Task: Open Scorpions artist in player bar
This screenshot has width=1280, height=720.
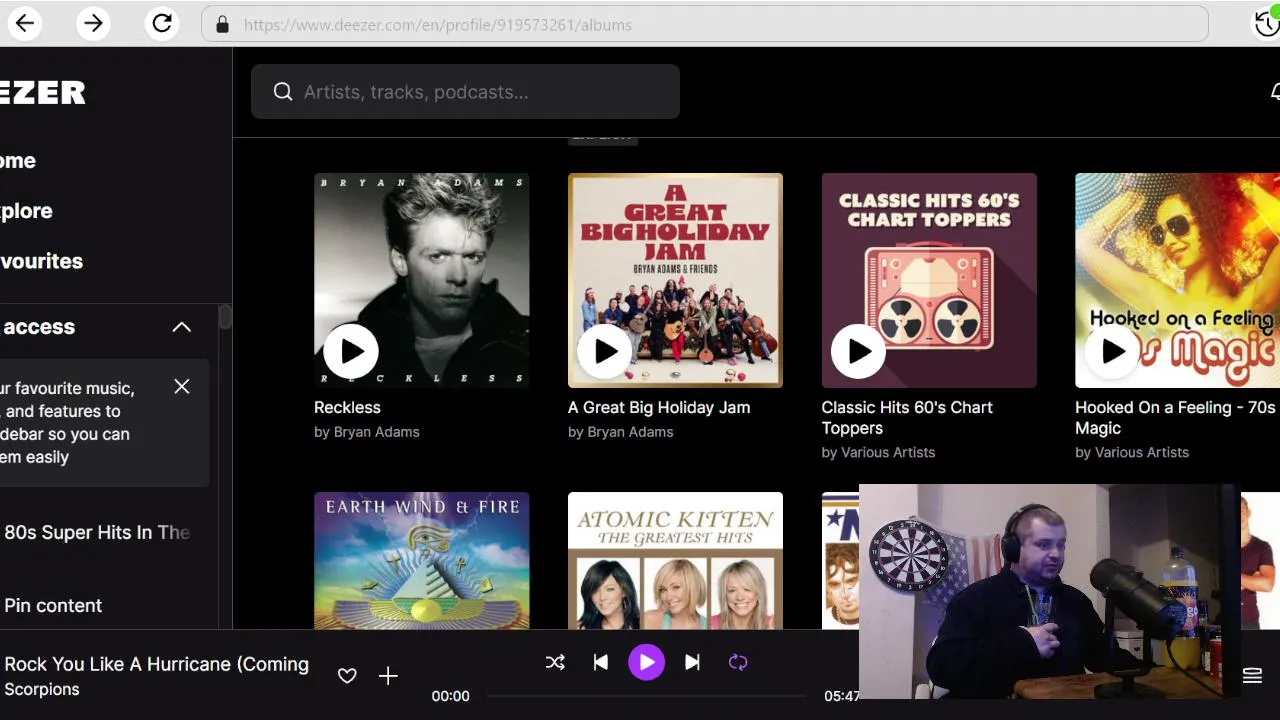Action: coord(42,689)
